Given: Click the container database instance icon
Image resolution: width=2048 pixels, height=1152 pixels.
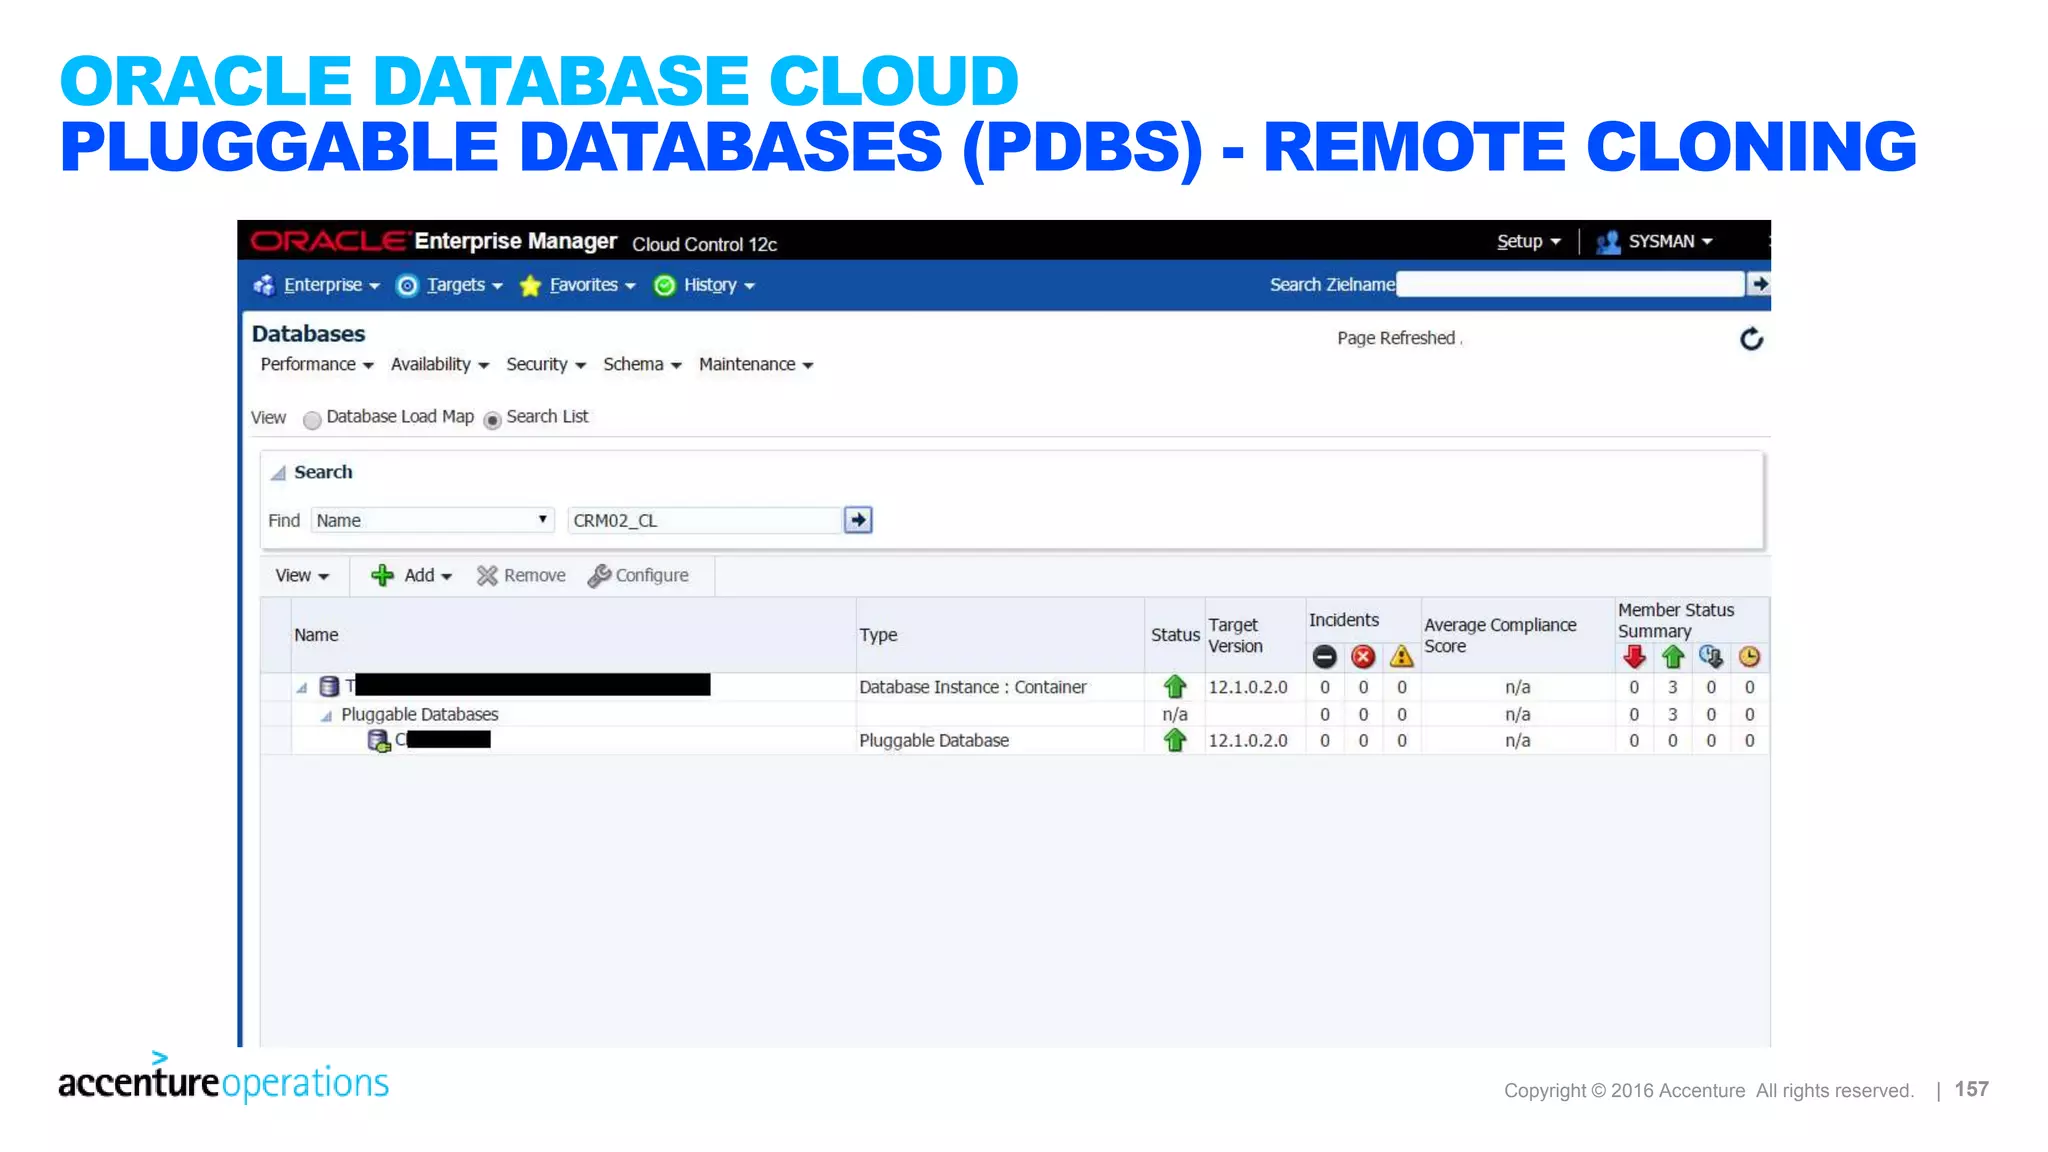Looking at the screenshot, I should [329, 686].
